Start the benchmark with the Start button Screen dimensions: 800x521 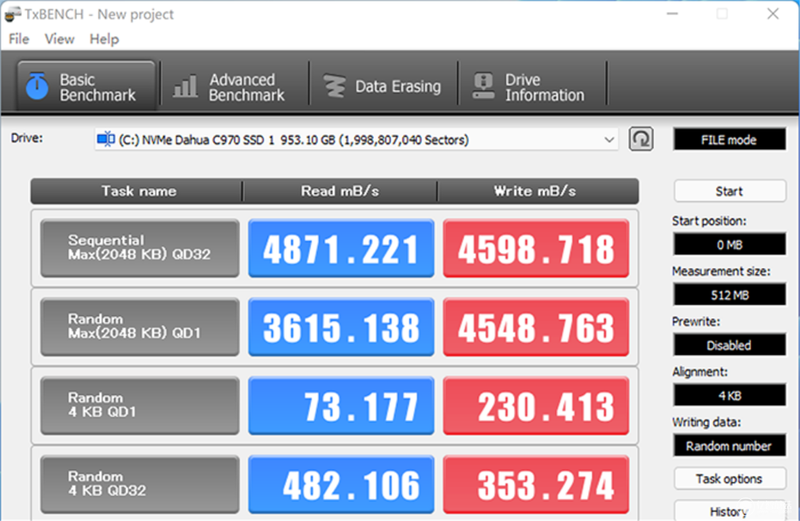click(x=730, y=191)
